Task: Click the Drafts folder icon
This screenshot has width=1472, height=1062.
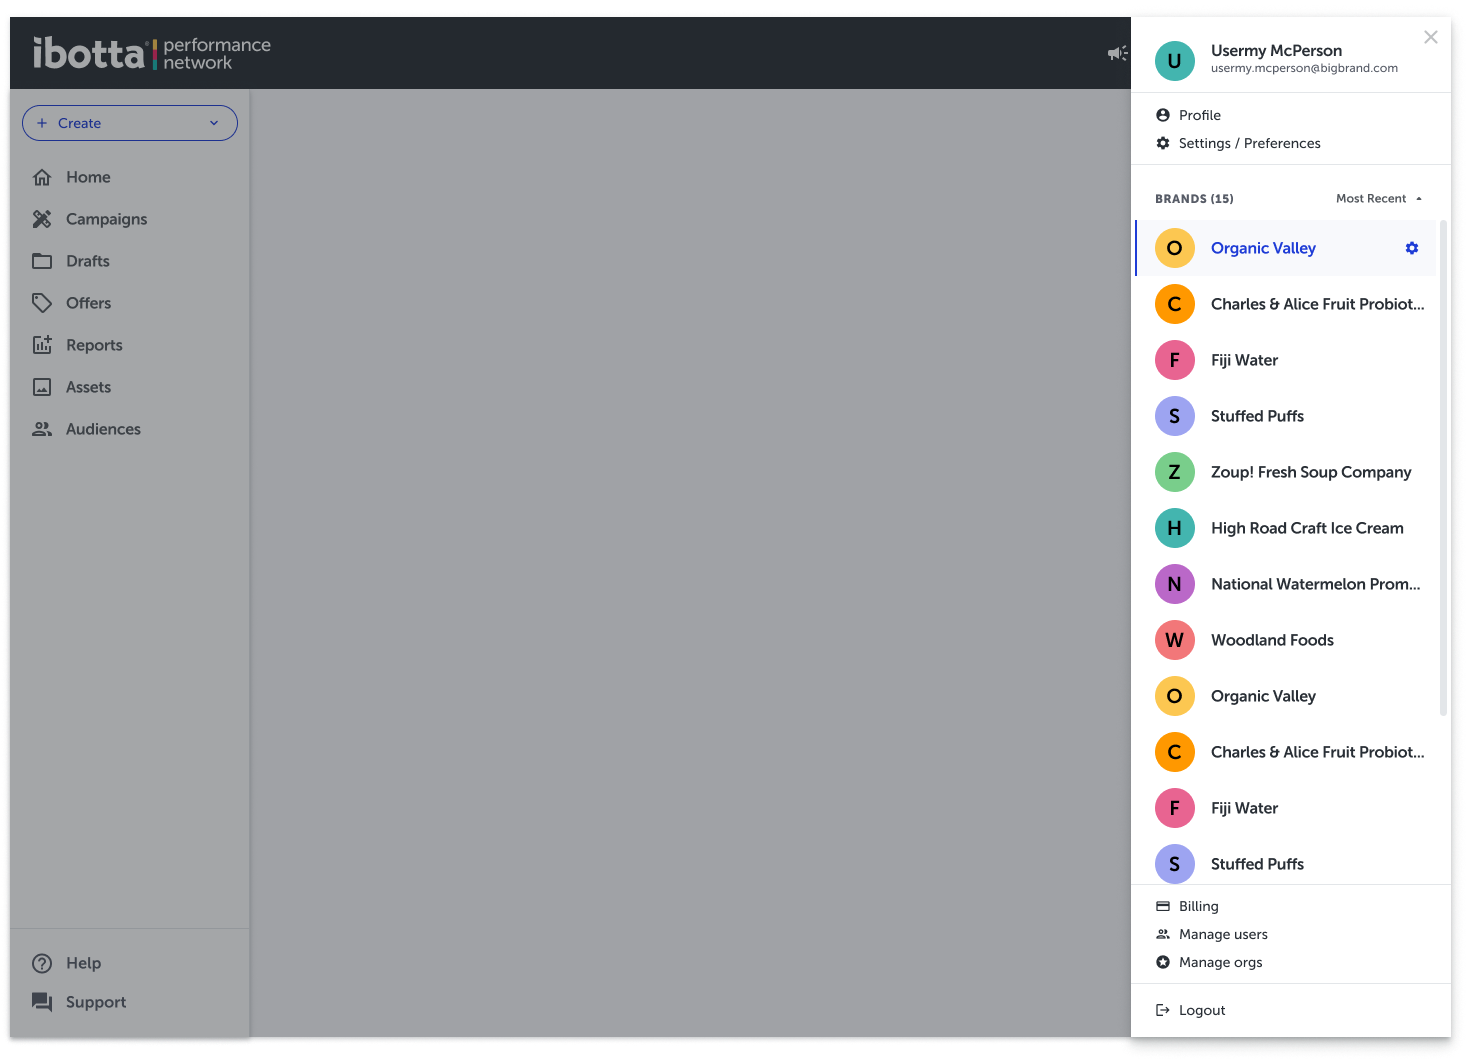Action: pyautogui.click(x=42, y=261)
